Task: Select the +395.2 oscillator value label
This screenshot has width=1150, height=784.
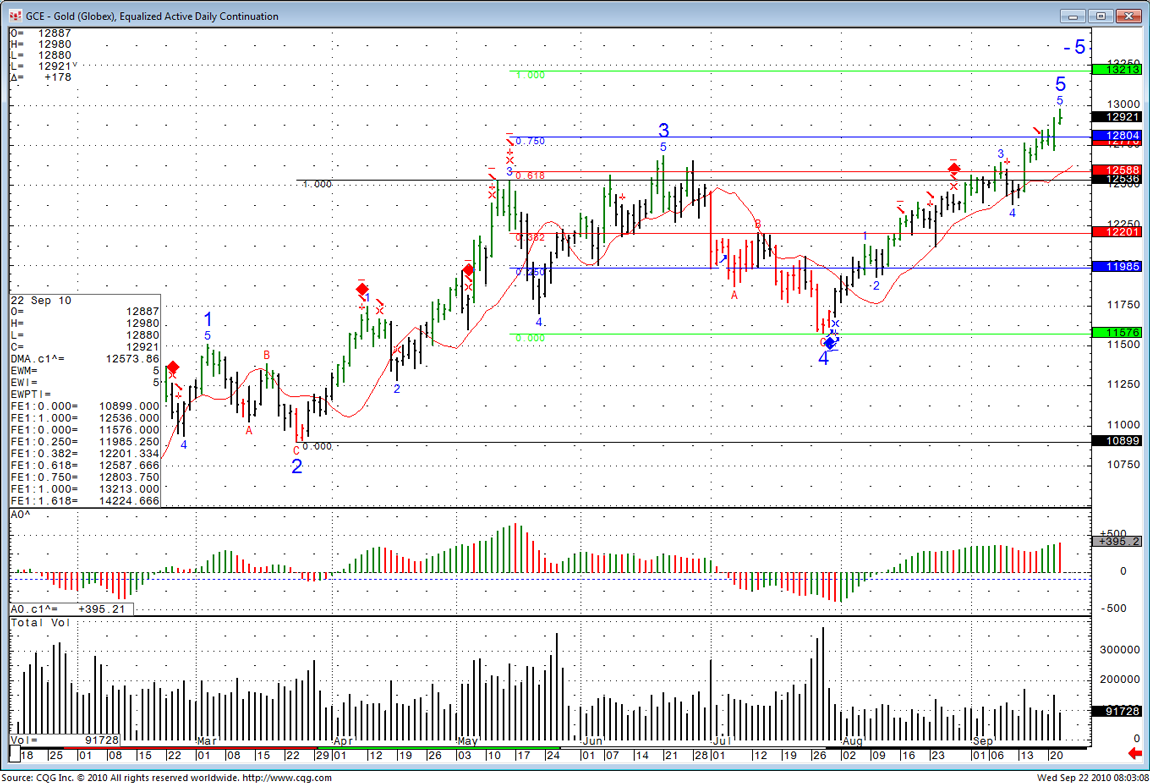Action: click(x=1116, y=541)
